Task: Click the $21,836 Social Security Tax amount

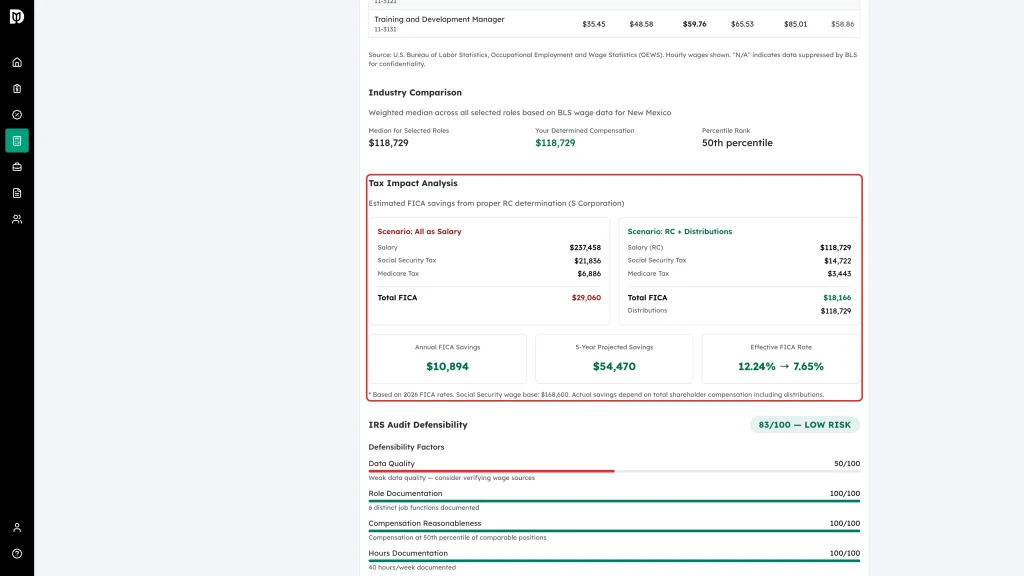Action: (x=587, y=261)
